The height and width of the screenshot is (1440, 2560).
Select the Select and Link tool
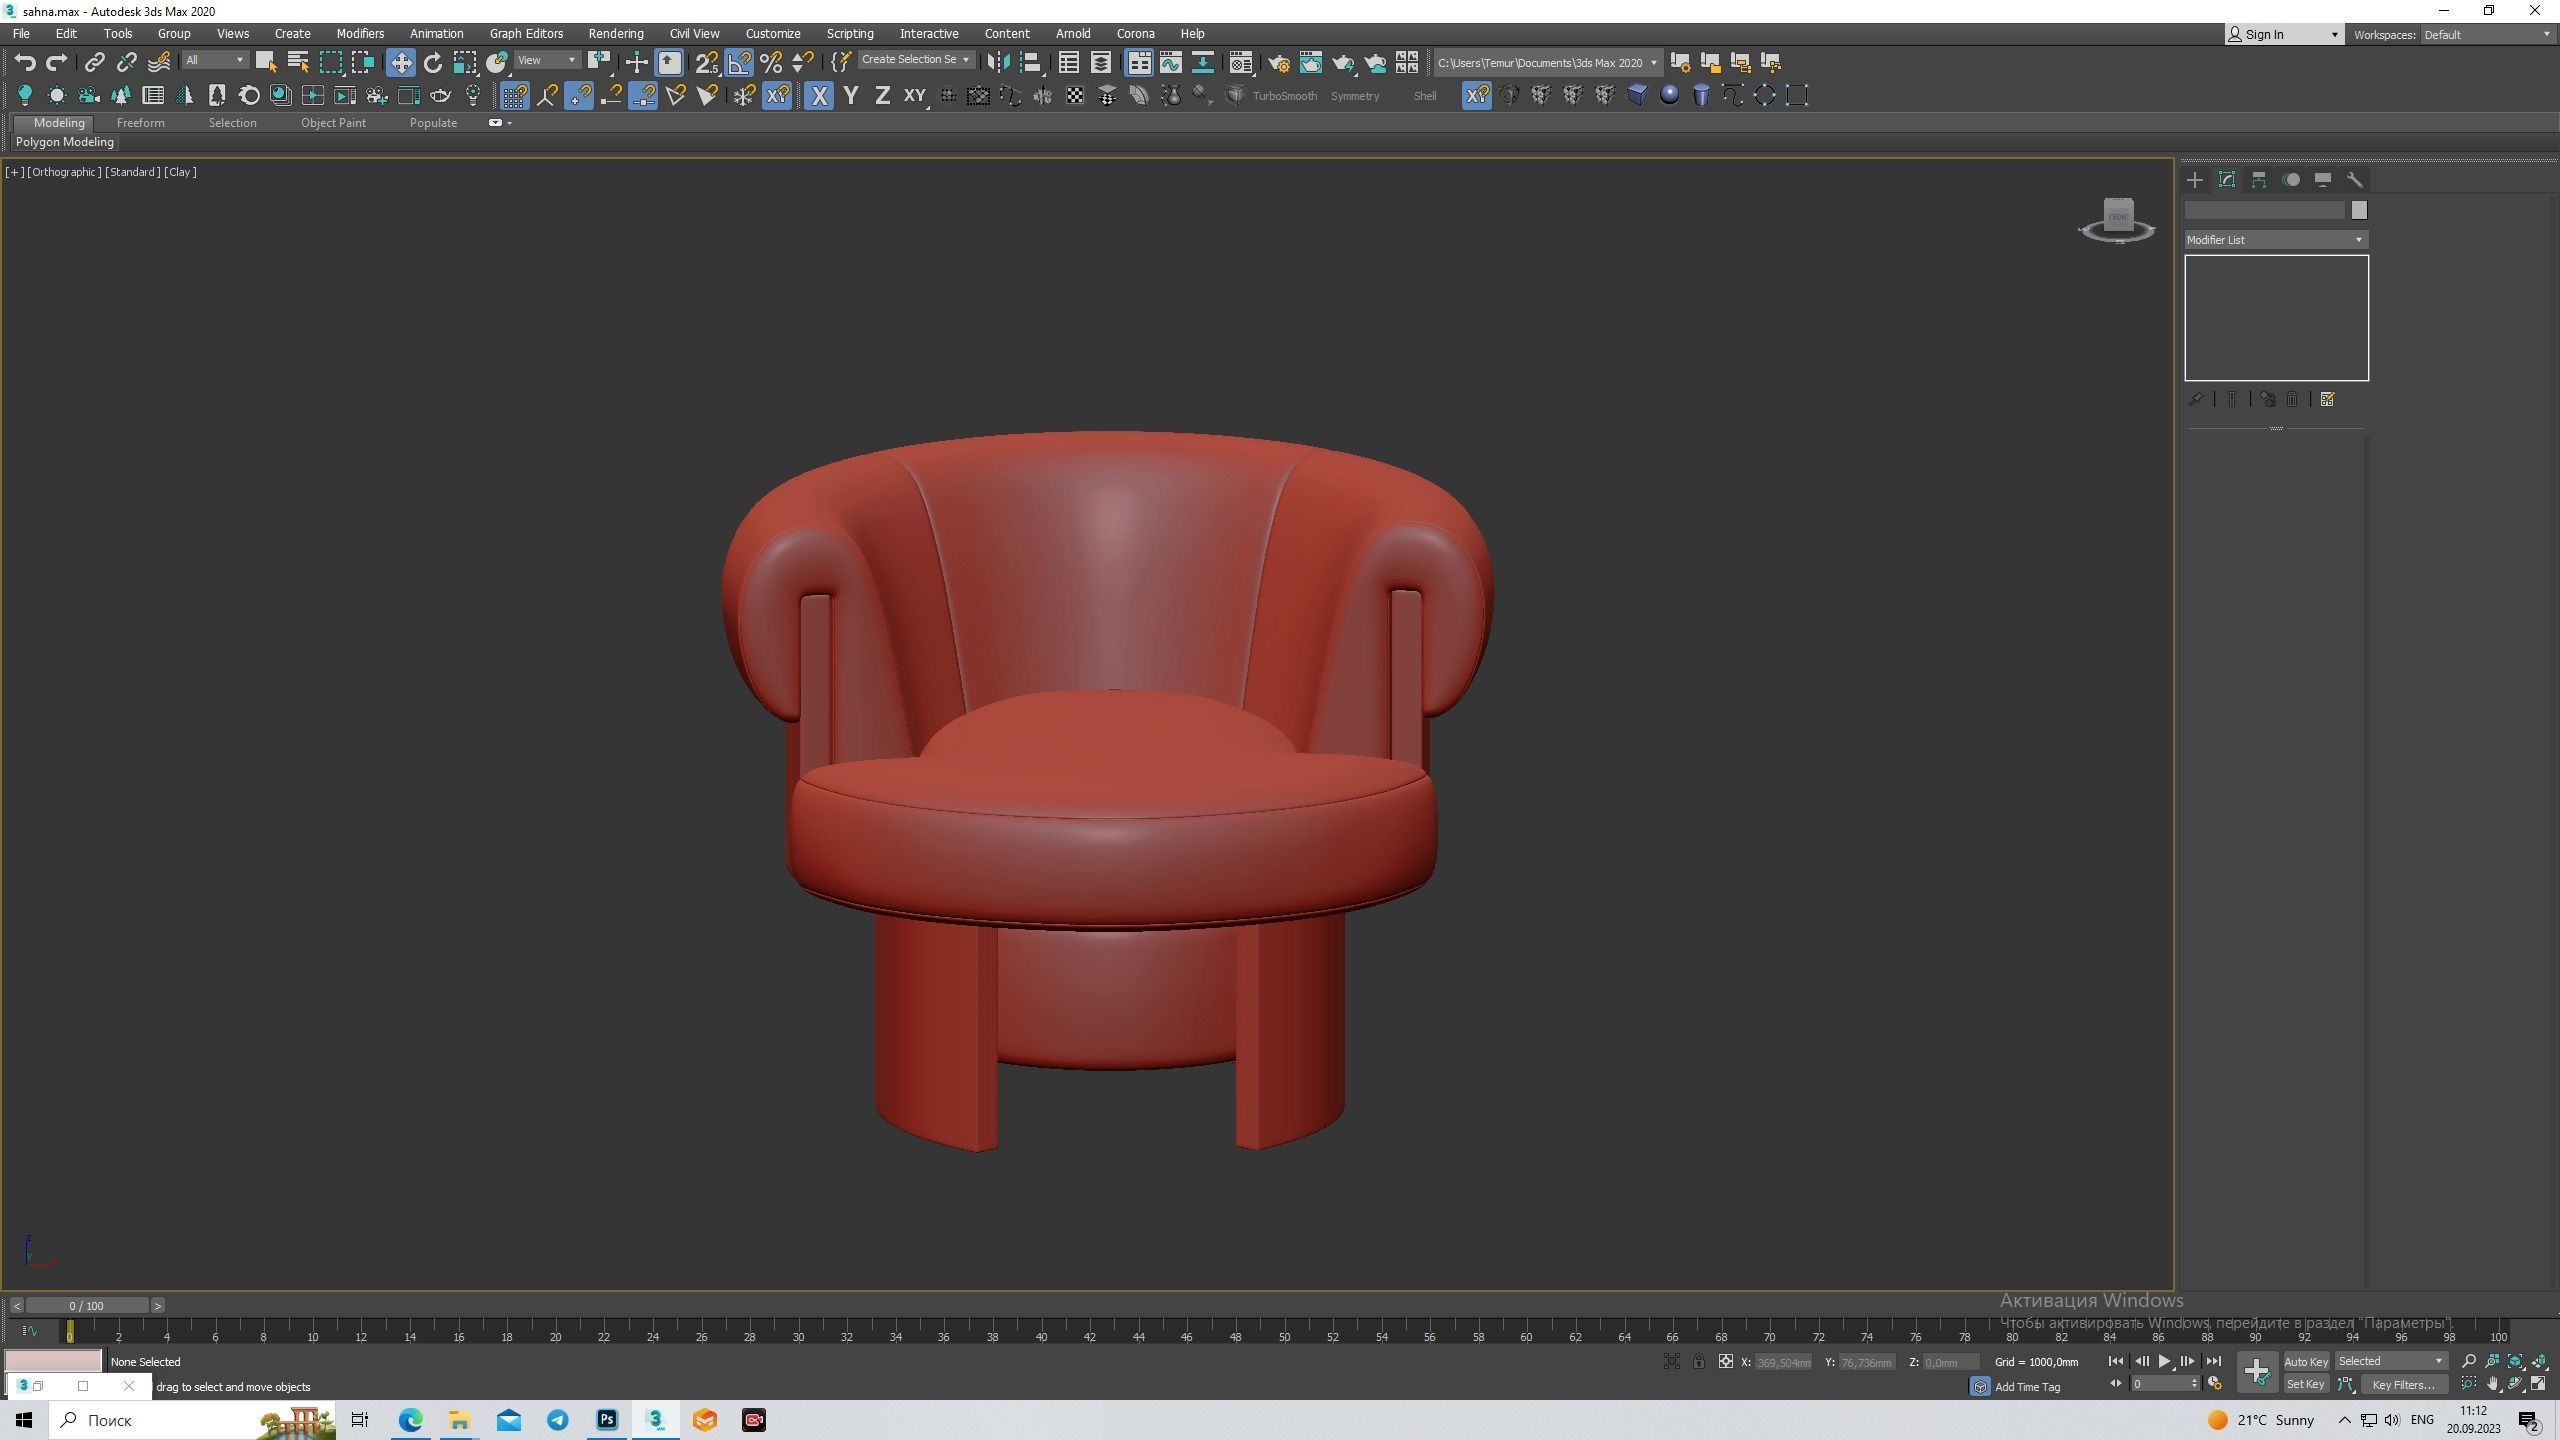[94, 63]
